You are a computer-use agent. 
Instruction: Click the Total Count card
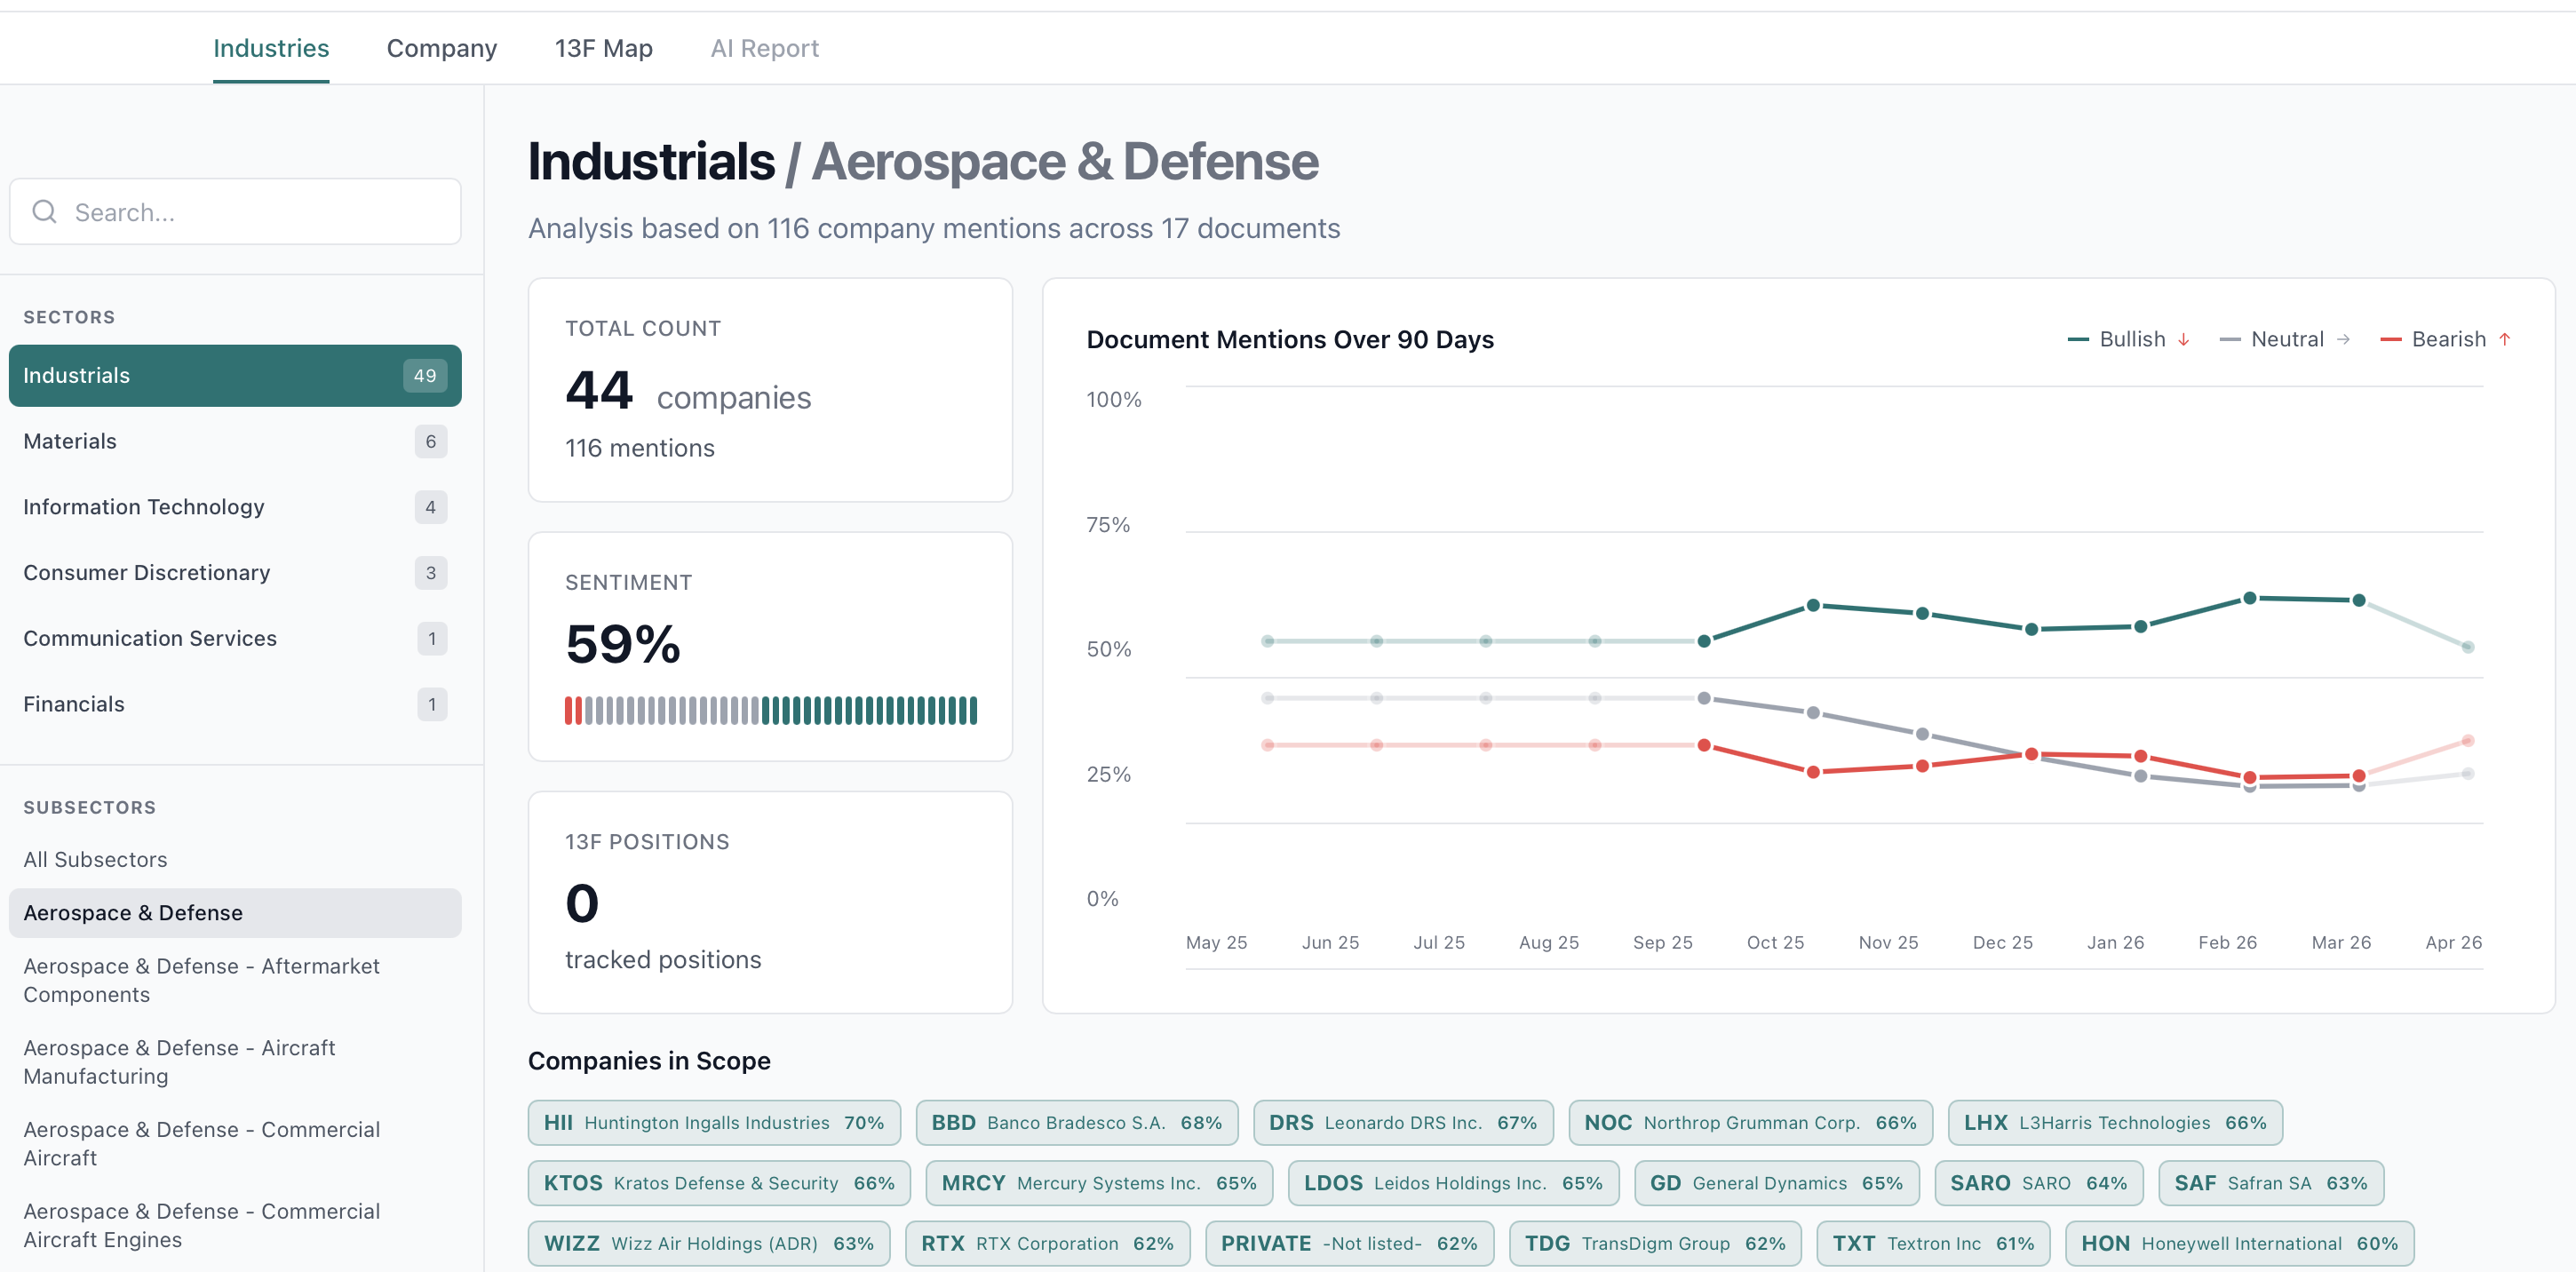(770, 390)
